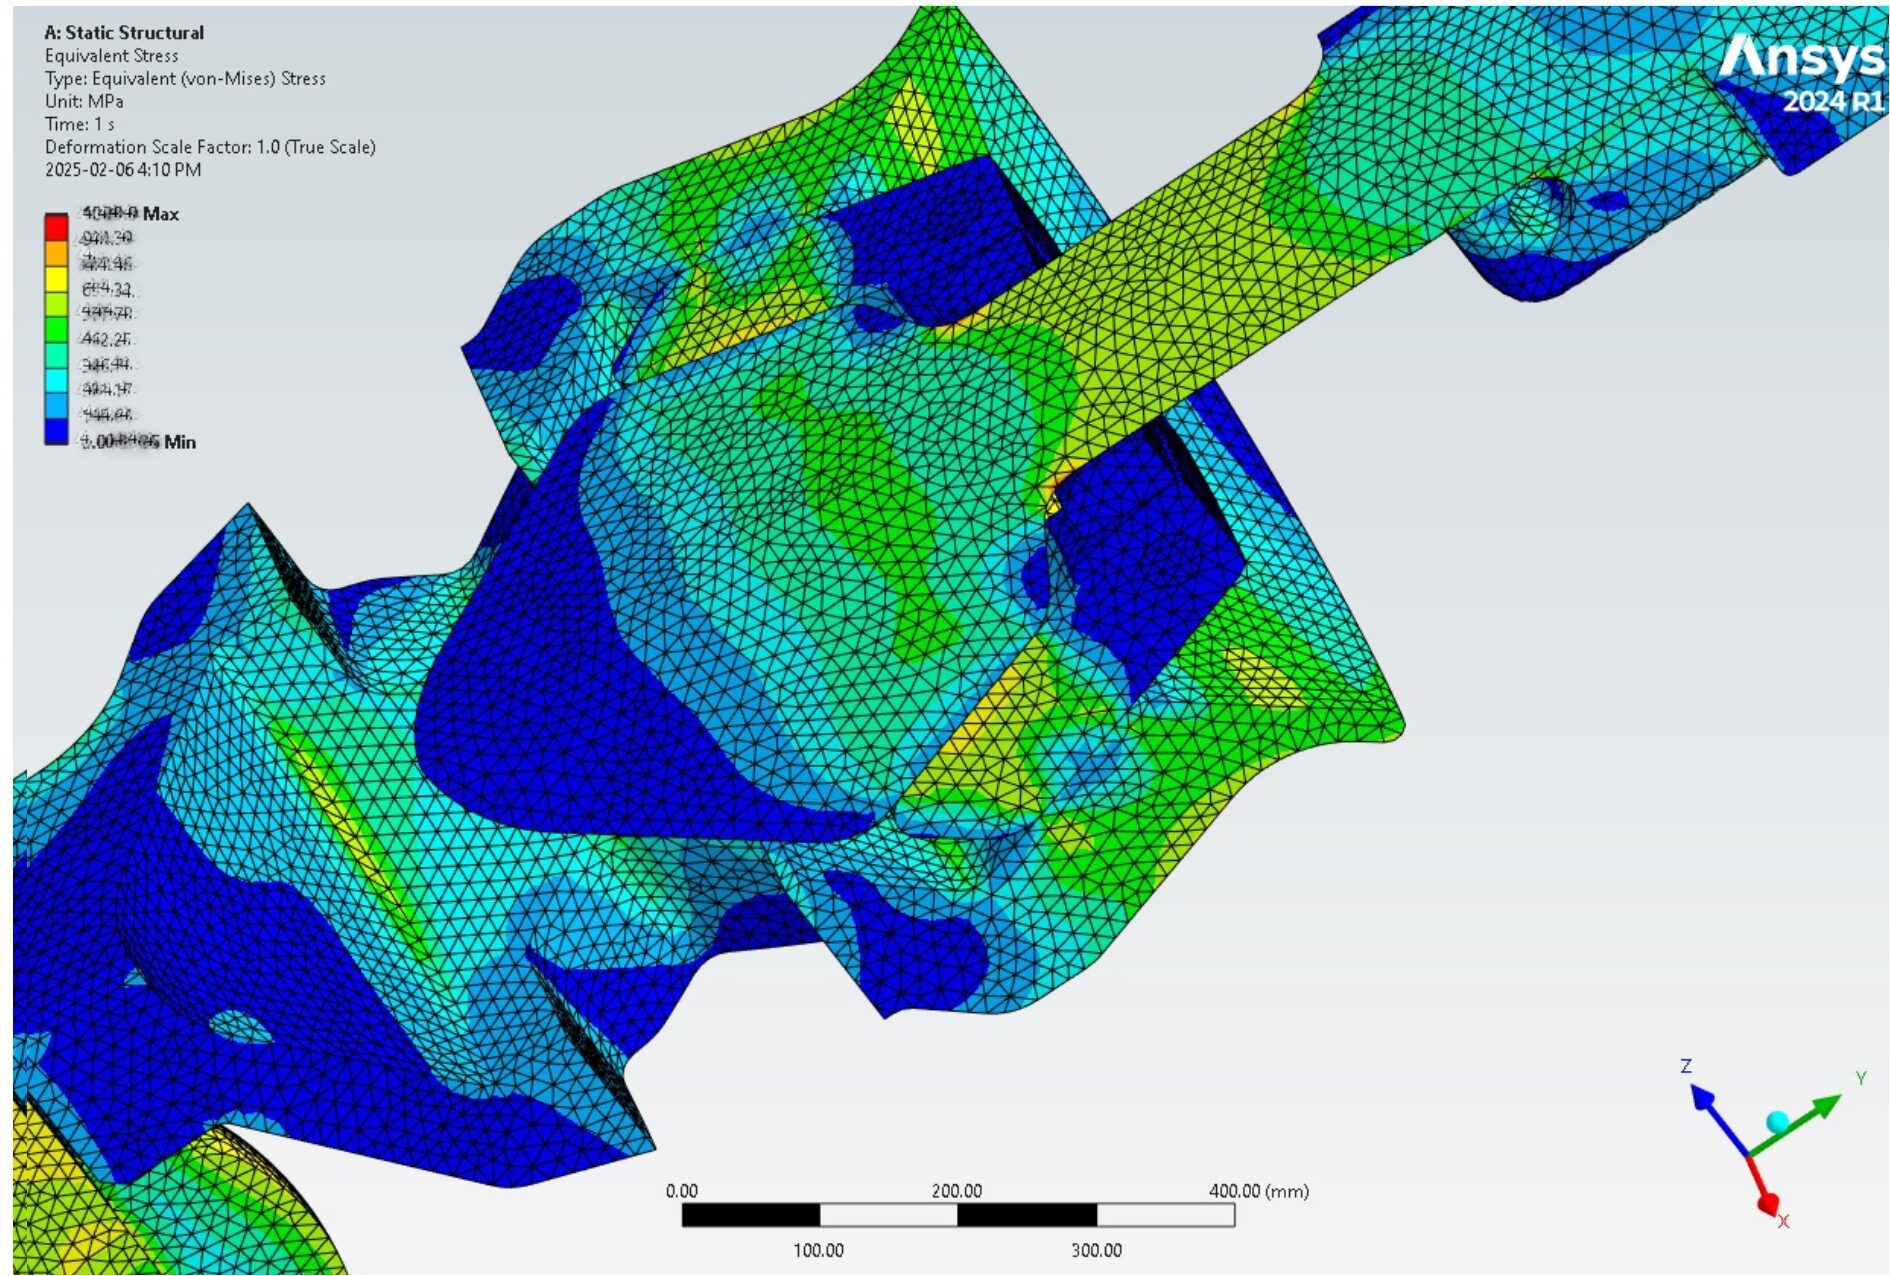
Task: Click the 'A: Static Structural' title text
Action: (124, 33)
